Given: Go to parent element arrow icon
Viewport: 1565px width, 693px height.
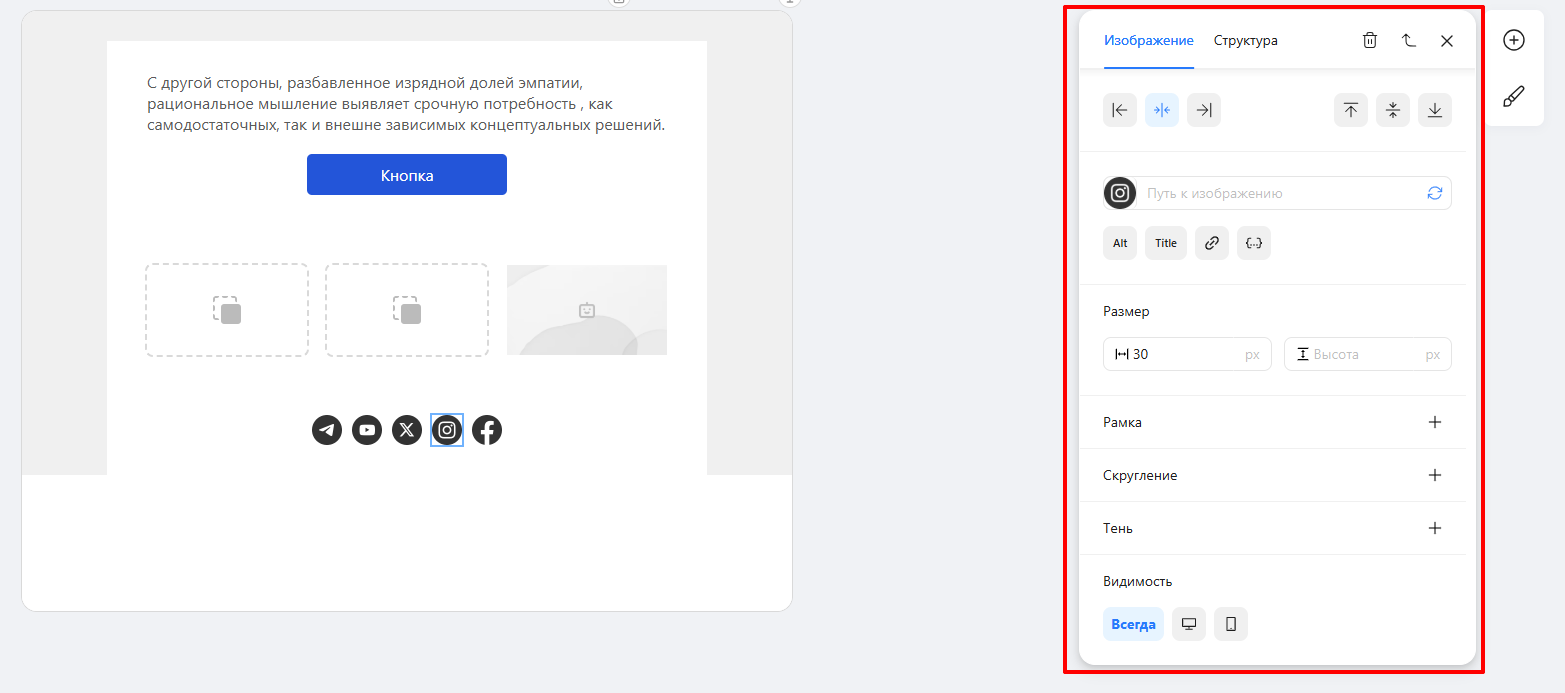Looking at the screenshot, I should 1408,41.
